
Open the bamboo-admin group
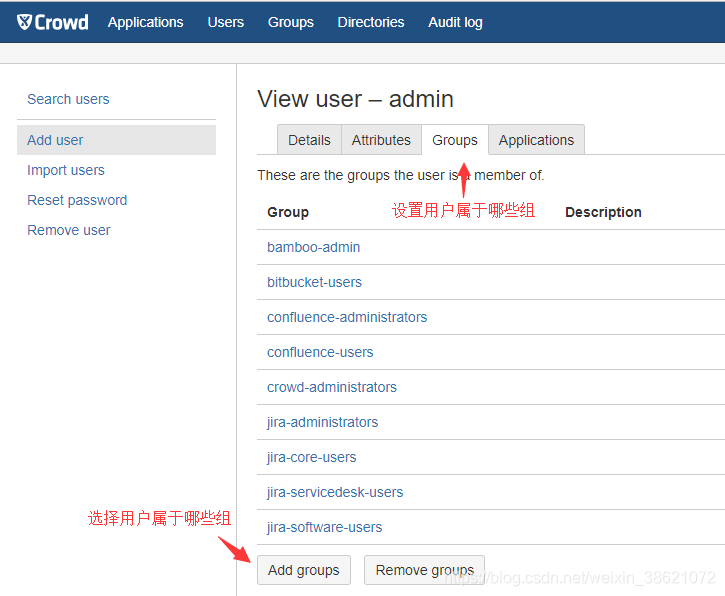[313, 247]
